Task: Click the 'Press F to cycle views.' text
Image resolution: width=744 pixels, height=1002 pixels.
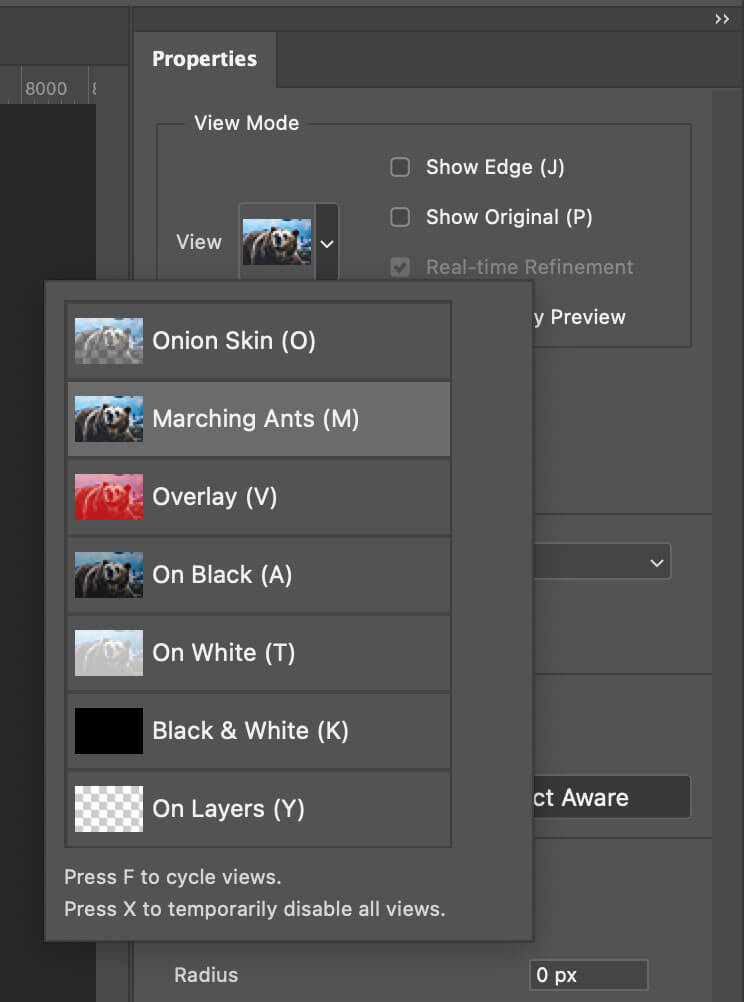Action: point(173,877)
